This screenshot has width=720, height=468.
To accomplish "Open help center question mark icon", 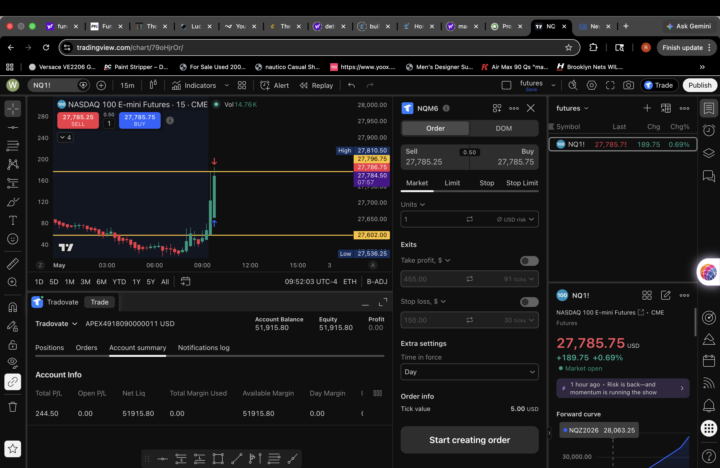I will [x=709, y=456].
